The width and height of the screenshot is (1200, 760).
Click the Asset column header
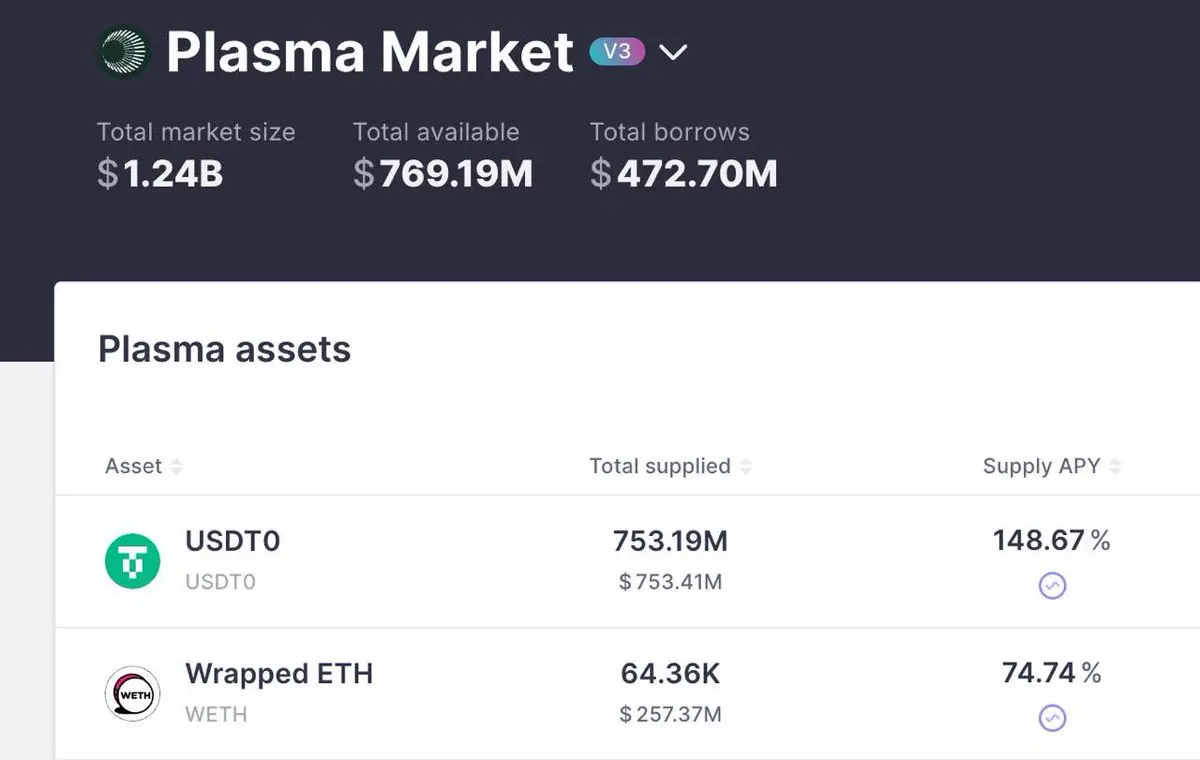coord(133,466)
